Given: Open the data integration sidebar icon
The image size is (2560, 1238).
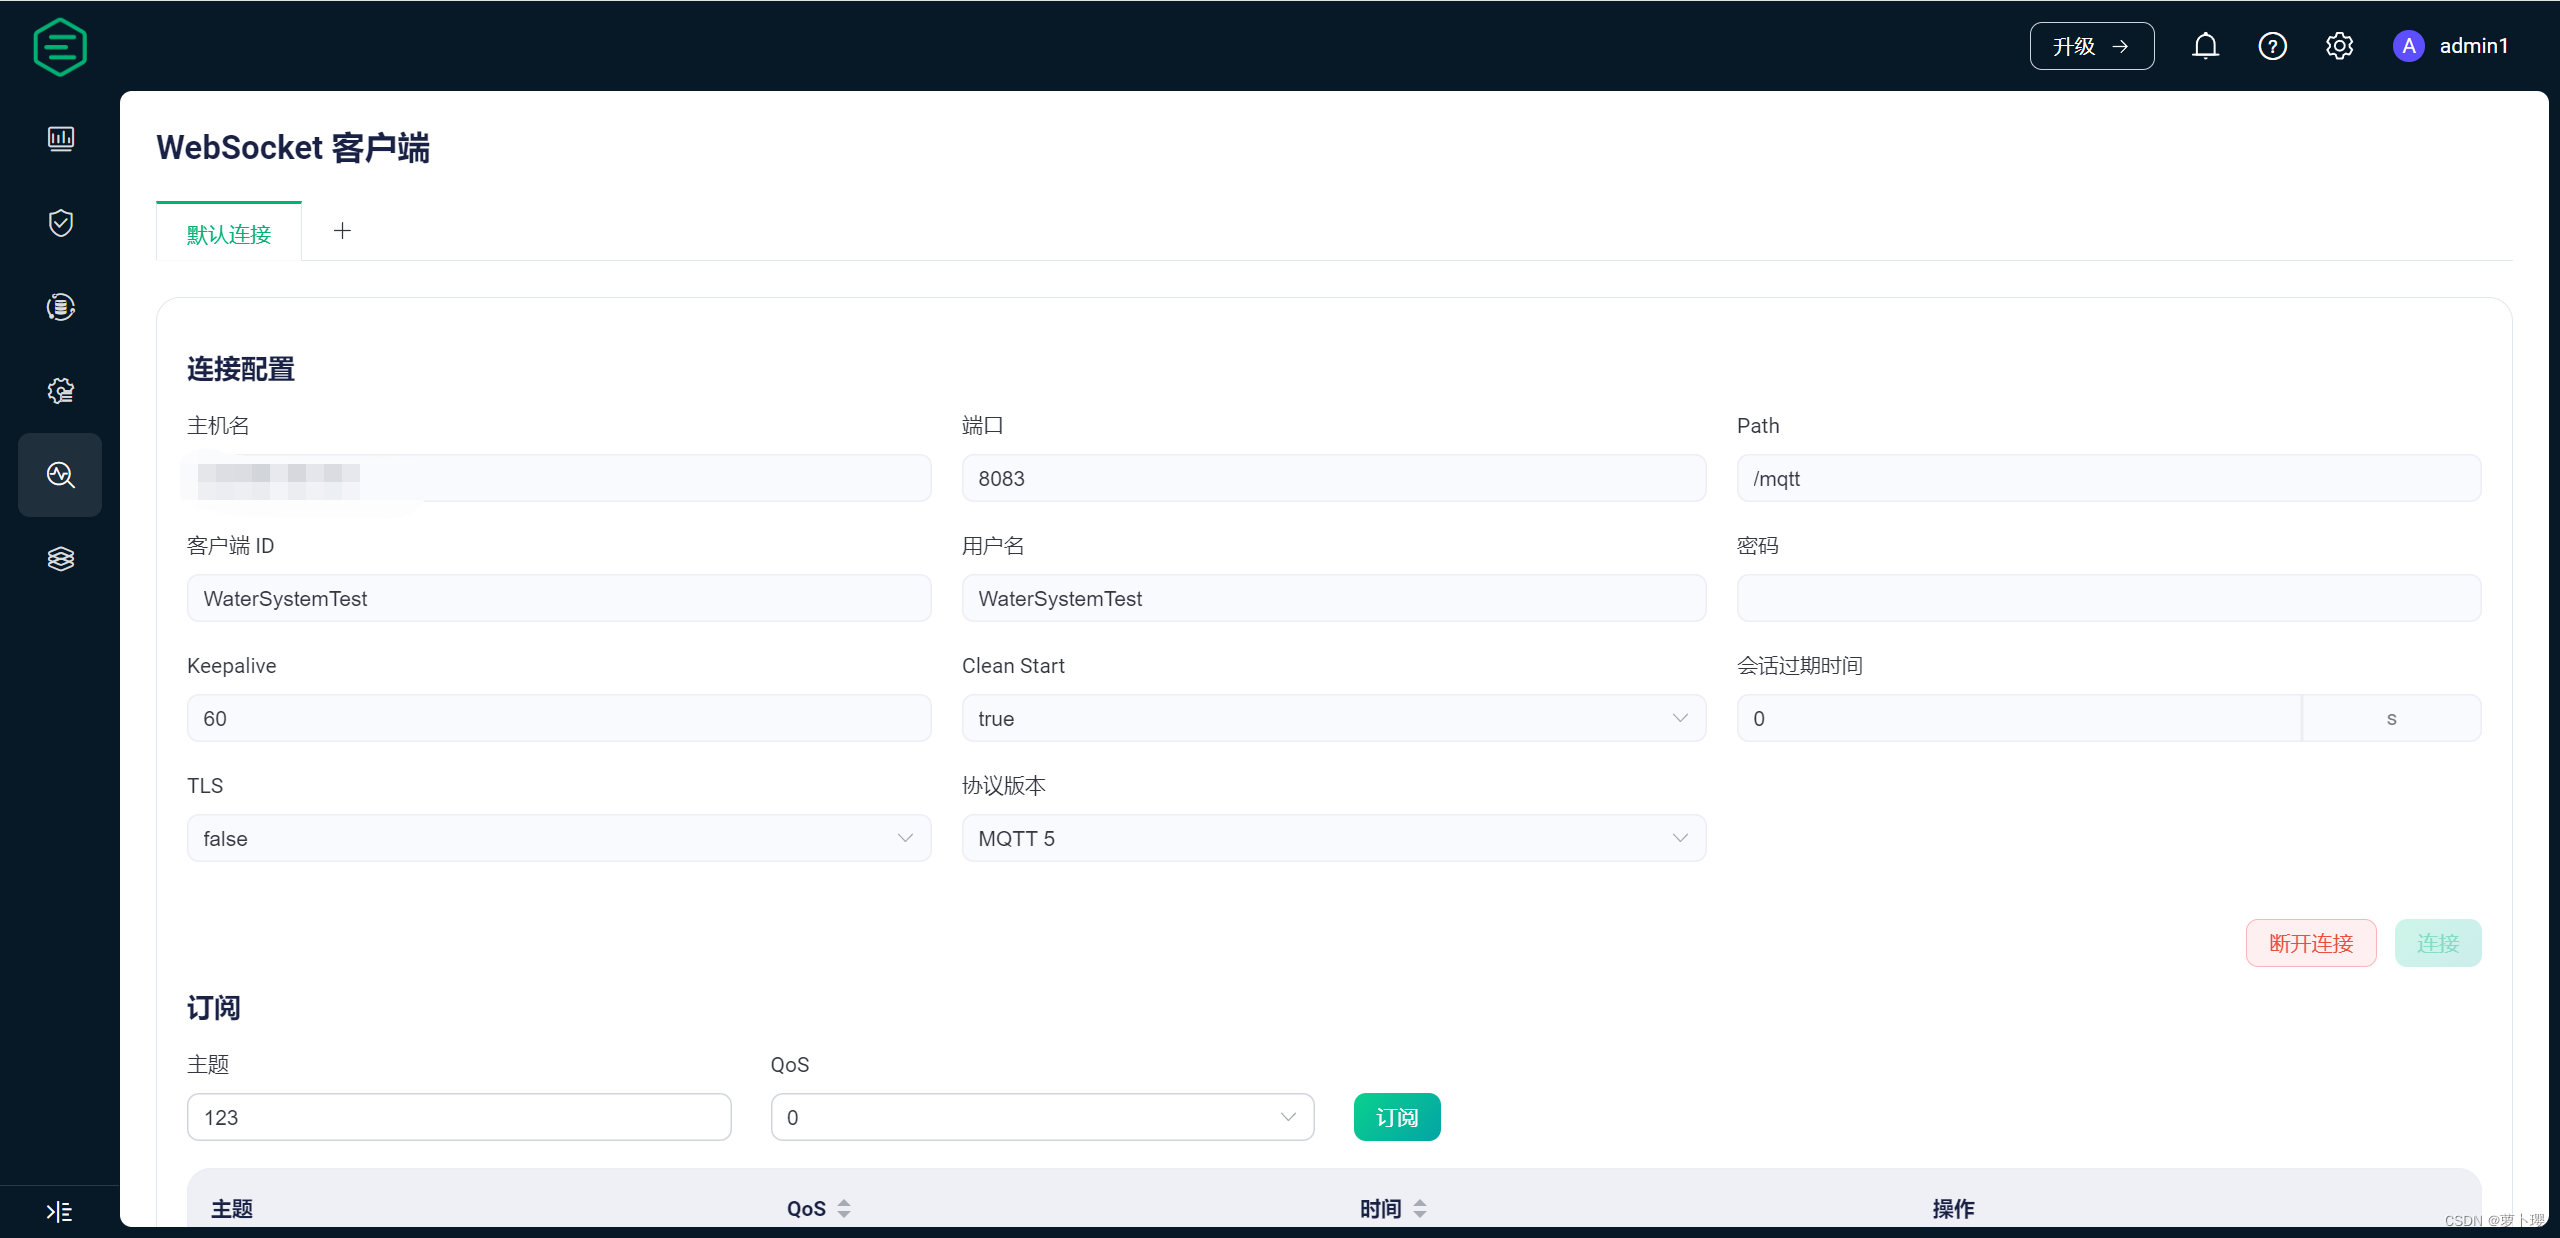Looking at the screenshot, I should tap(61, 307).
